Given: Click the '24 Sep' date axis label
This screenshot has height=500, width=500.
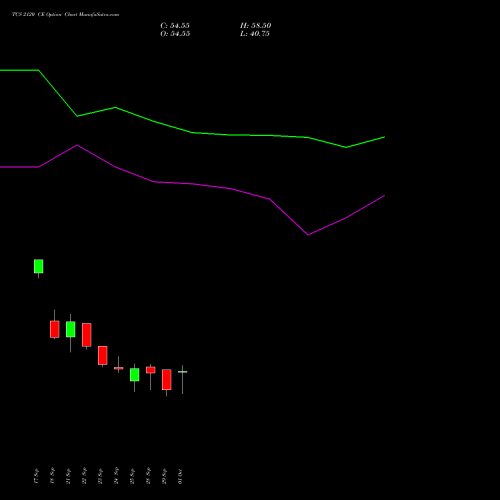Looking at the screenshot, I should pyautogui.click(x=116, y=476).
